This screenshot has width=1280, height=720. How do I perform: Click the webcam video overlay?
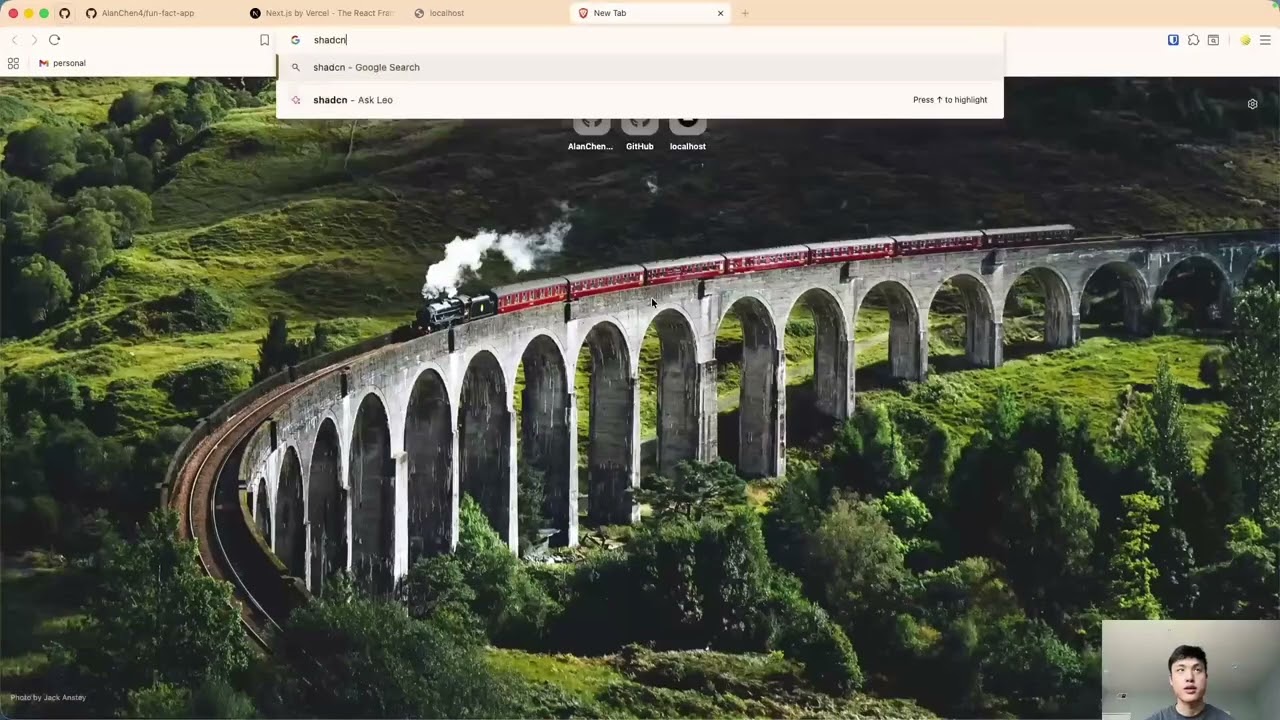pyautogui.click(x=1190, y=670)
